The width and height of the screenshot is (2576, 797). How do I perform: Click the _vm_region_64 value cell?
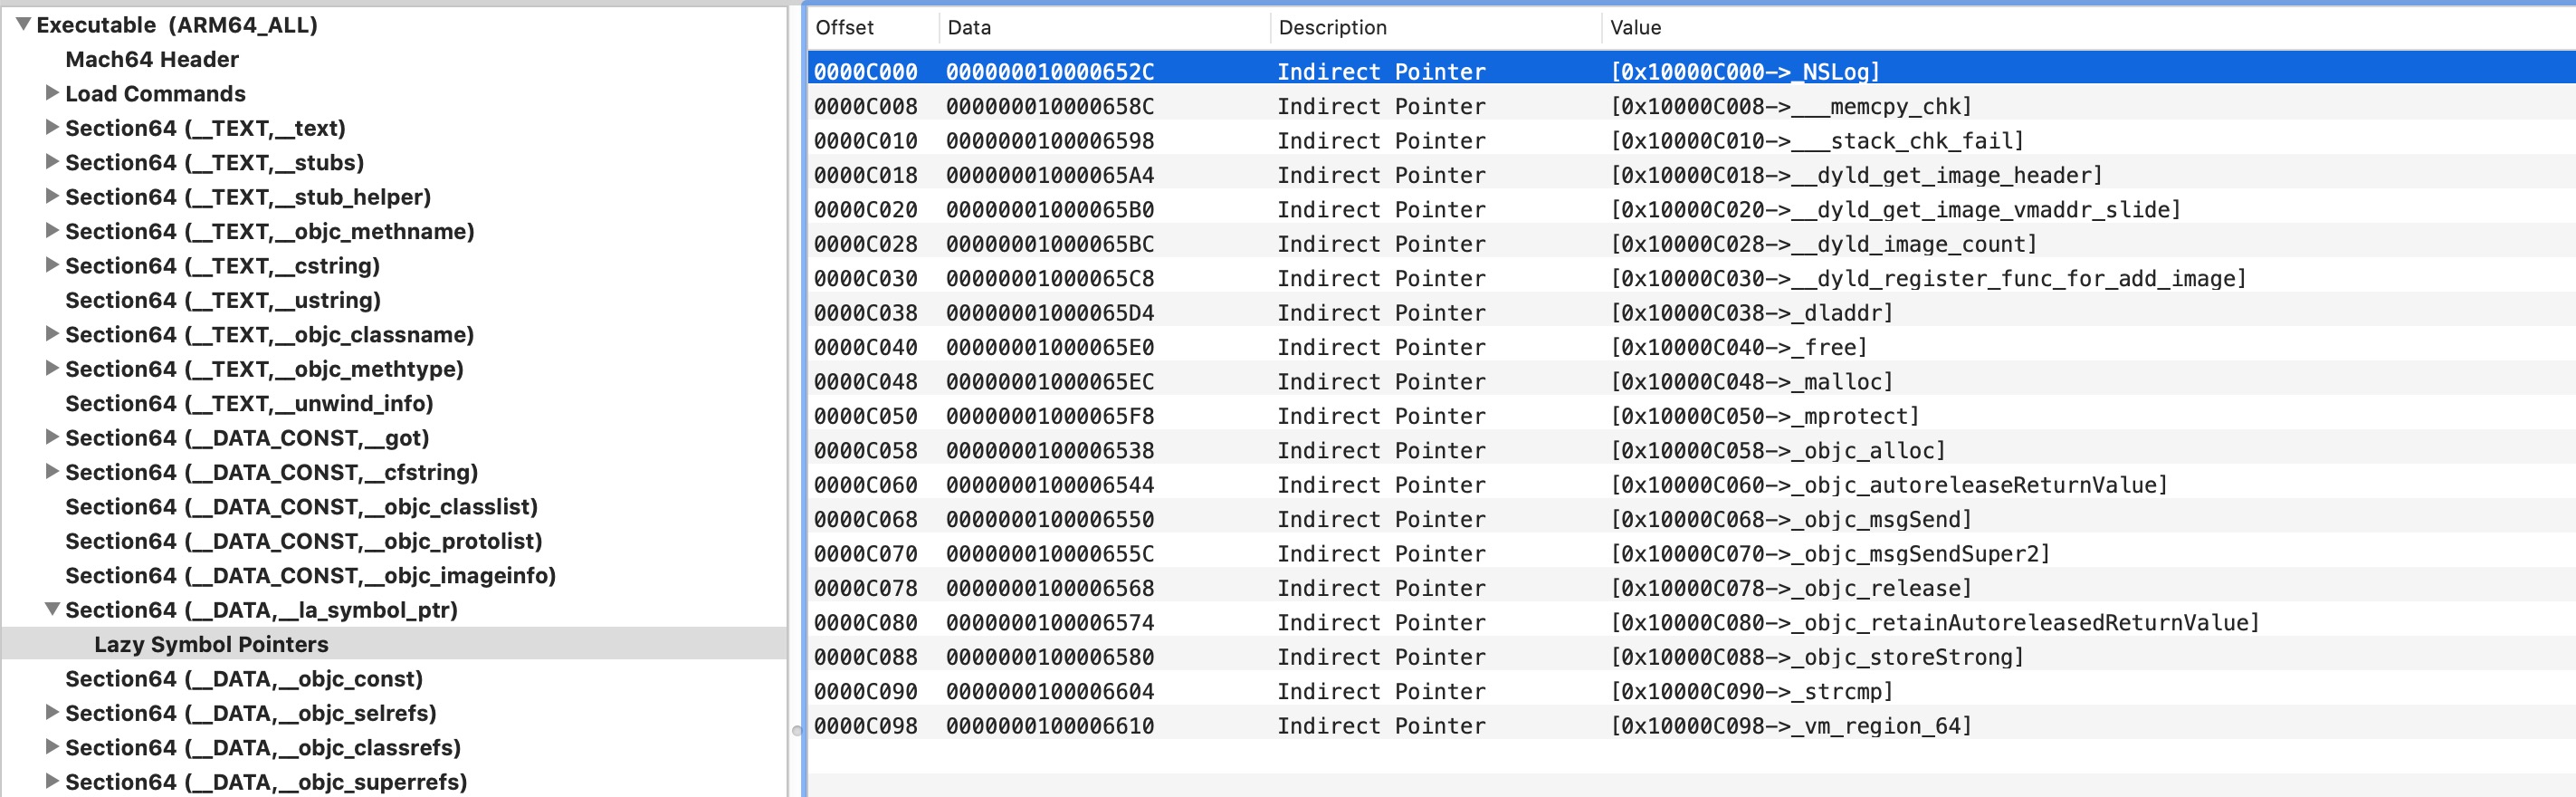(1790, 725)
